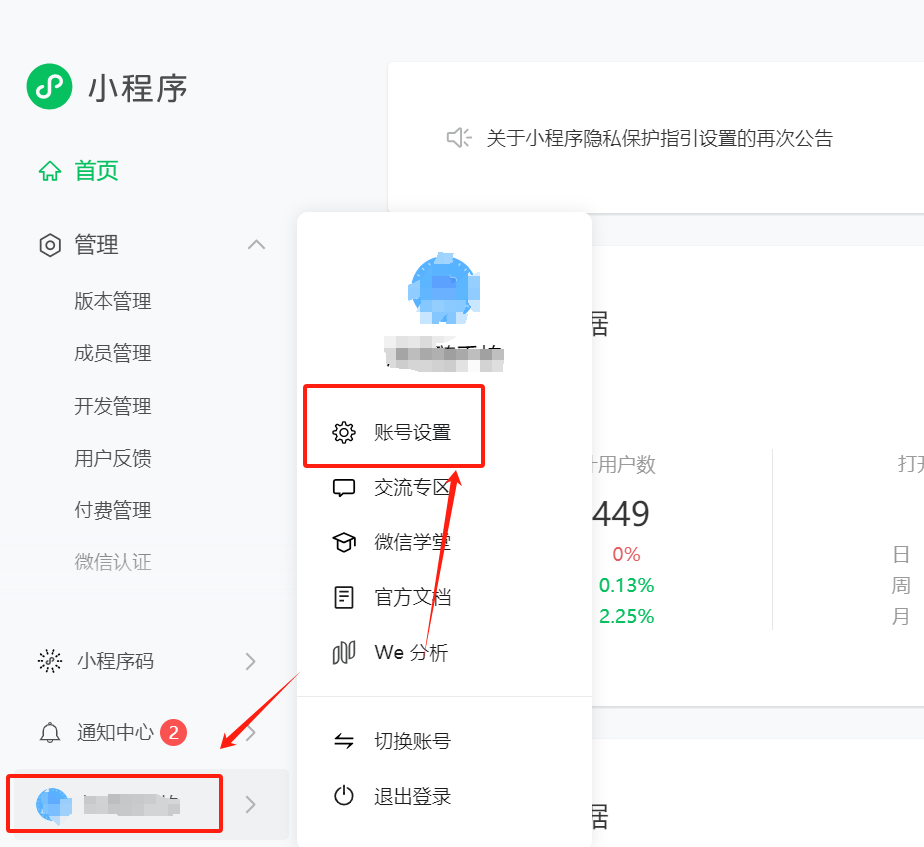Click the red 0% change value
Viewport: 924px width, 847px height.
(626, 554)
